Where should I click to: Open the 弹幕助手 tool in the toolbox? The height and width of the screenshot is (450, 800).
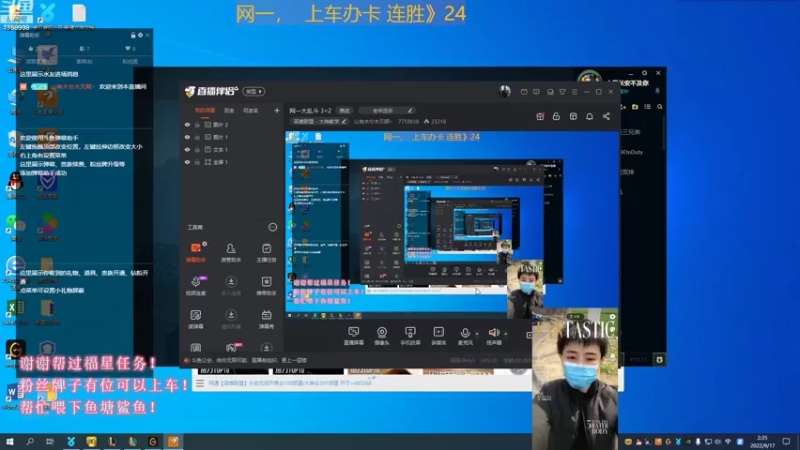pos(195,253)
